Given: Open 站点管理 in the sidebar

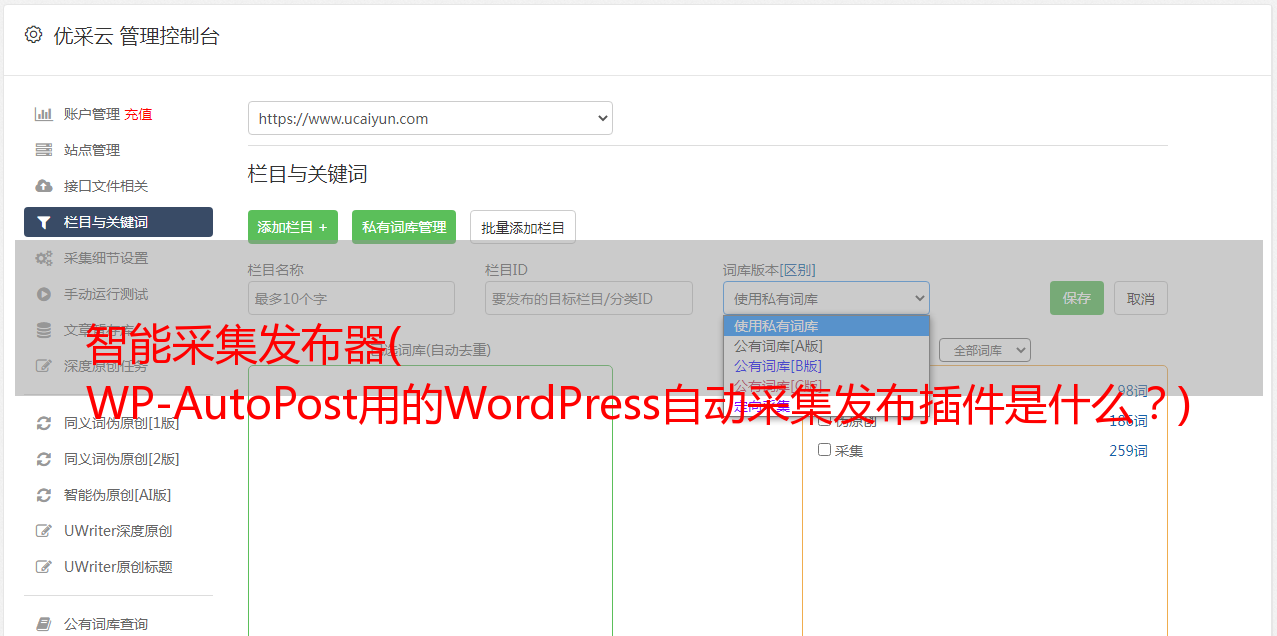Looking at the screenshot, I should point(92,150).
